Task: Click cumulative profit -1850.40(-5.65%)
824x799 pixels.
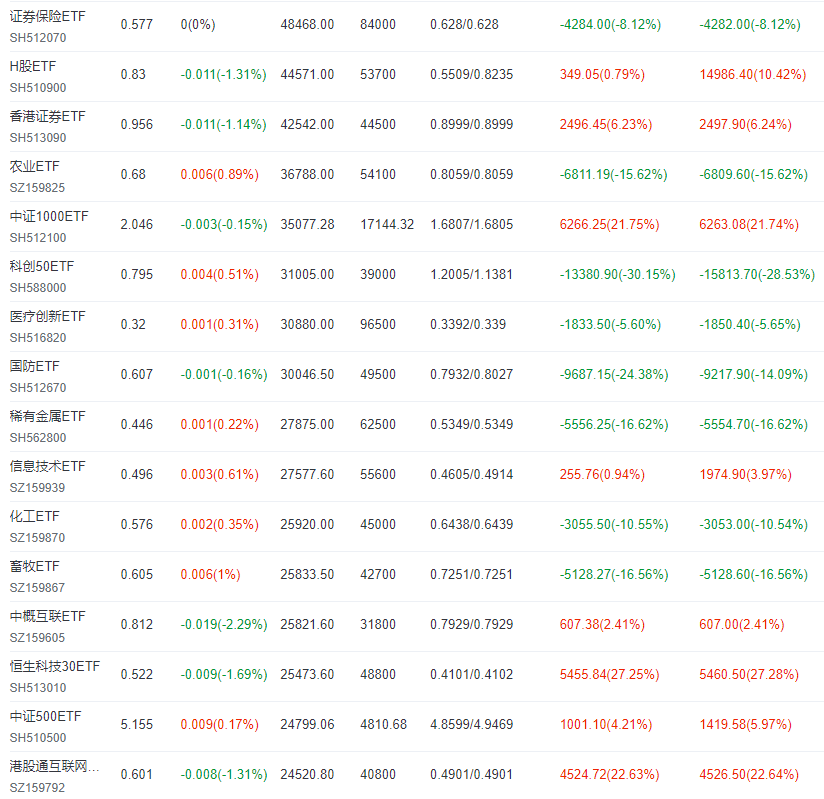Action: 750,324
